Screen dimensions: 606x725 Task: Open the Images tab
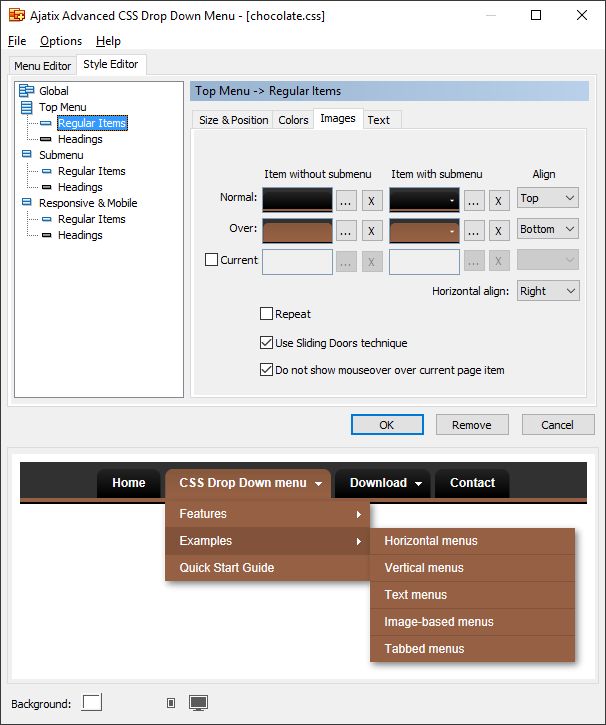pyautogui.click(x=338, y=119)
